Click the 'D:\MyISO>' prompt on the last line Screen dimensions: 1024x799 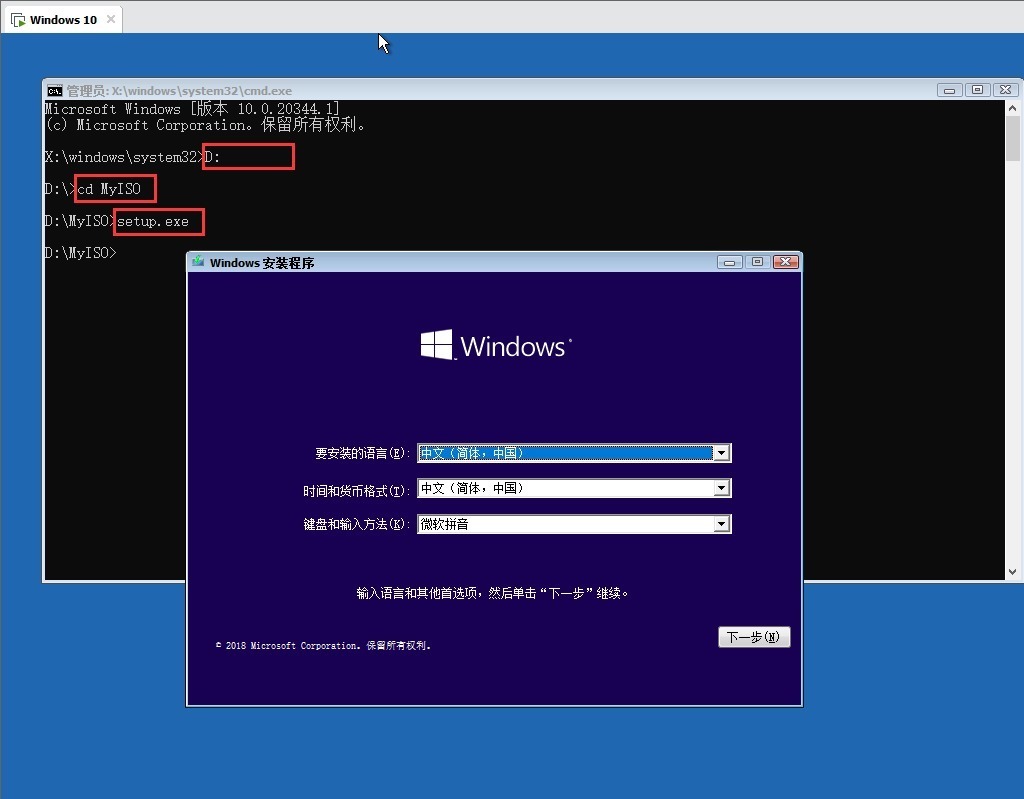tap(80, 253)
